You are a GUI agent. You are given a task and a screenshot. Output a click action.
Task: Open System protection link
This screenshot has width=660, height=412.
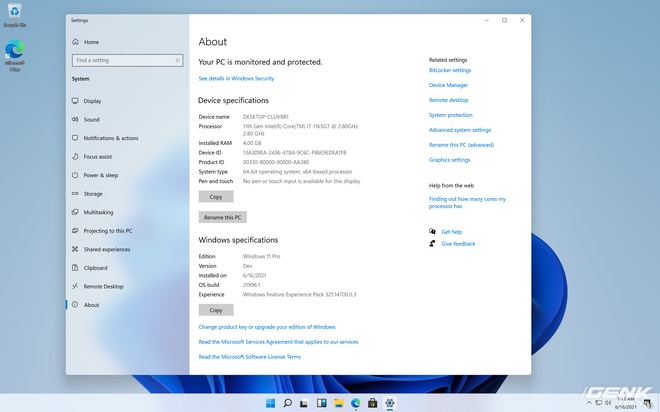coord(450,115)
